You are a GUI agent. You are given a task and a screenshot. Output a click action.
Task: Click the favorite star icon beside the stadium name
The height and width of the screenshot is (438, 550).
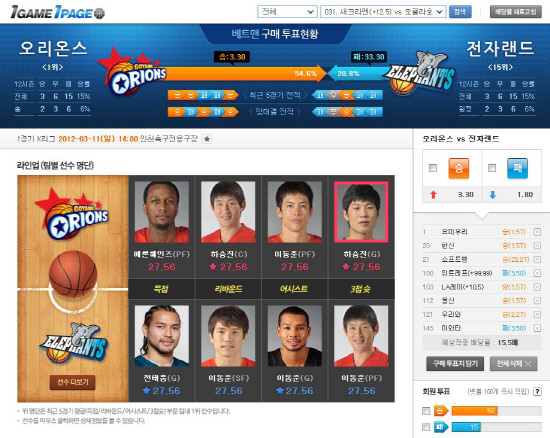click(207, 139)
